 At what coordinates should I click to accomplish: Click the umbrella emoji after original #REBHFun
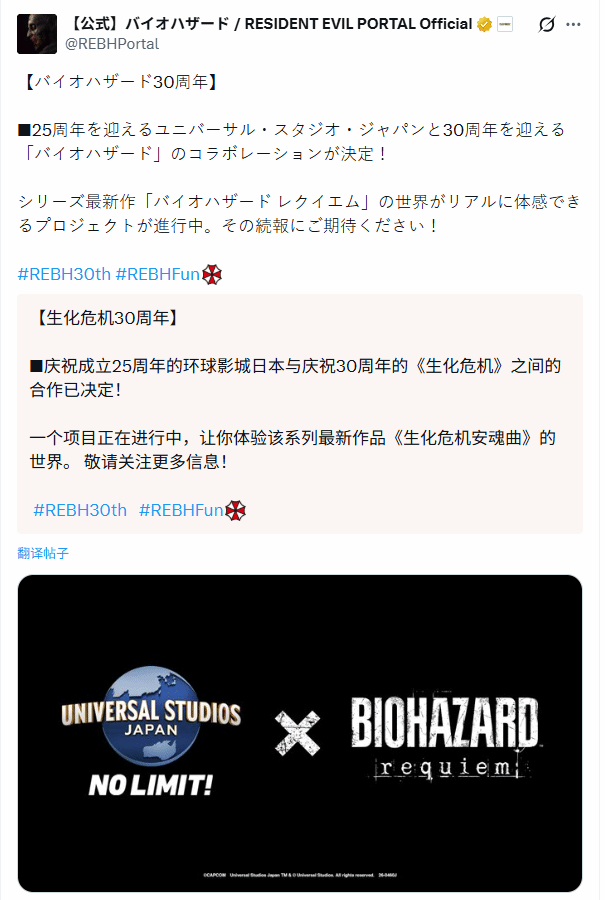click(212, 274)
